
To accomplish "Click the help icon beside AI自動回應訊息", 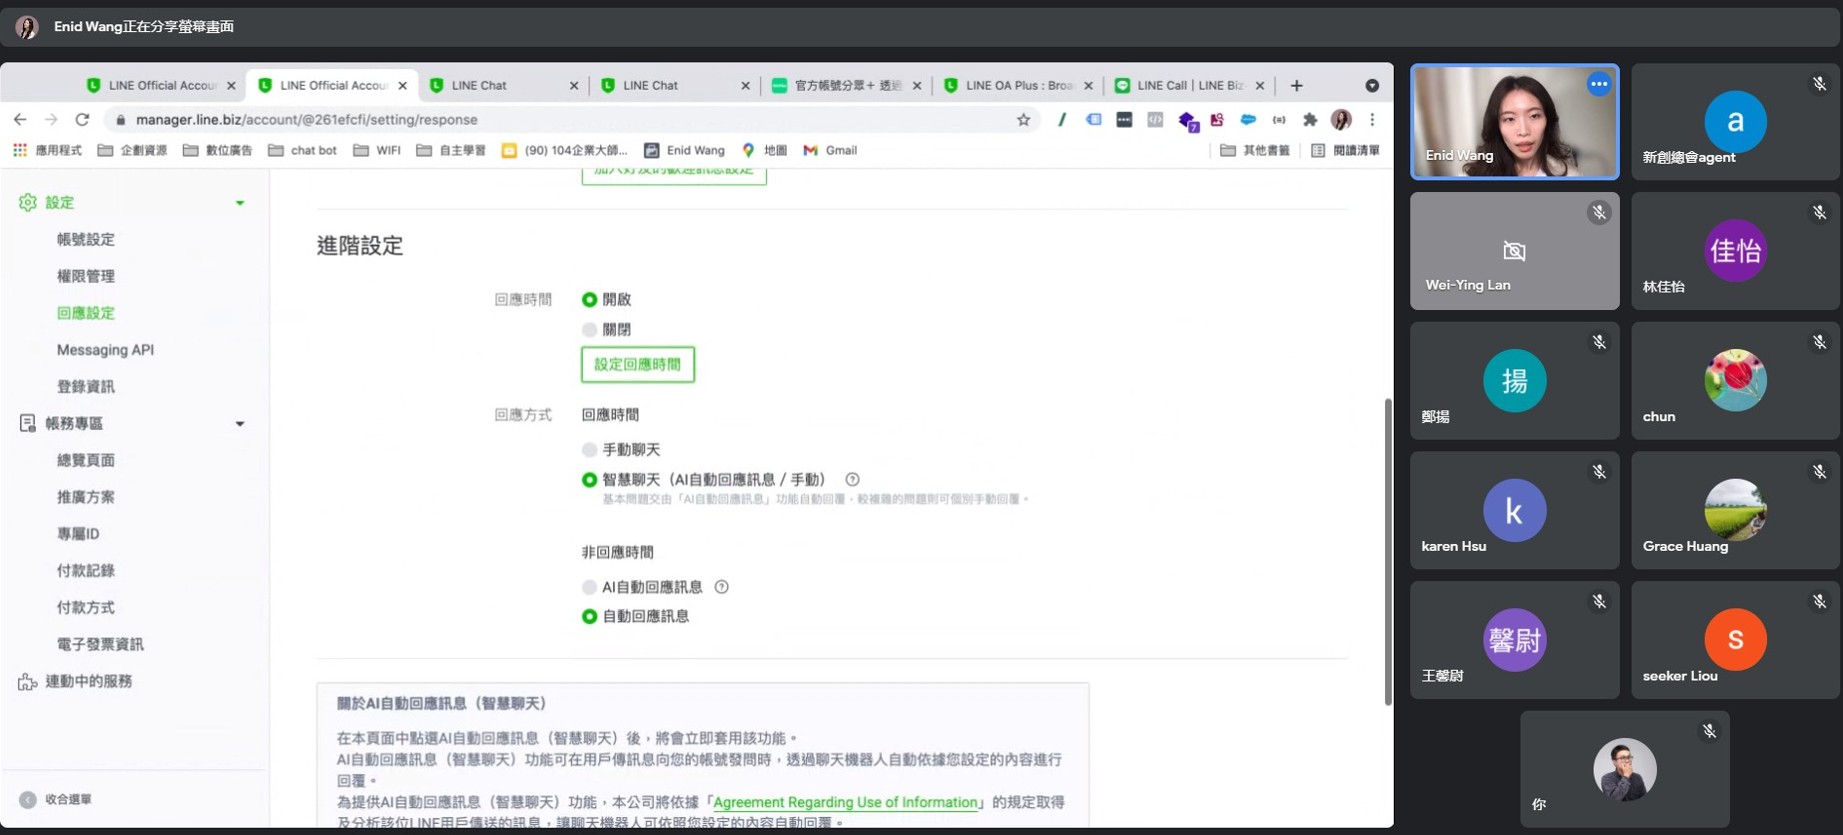I will (x=721, y=587).
